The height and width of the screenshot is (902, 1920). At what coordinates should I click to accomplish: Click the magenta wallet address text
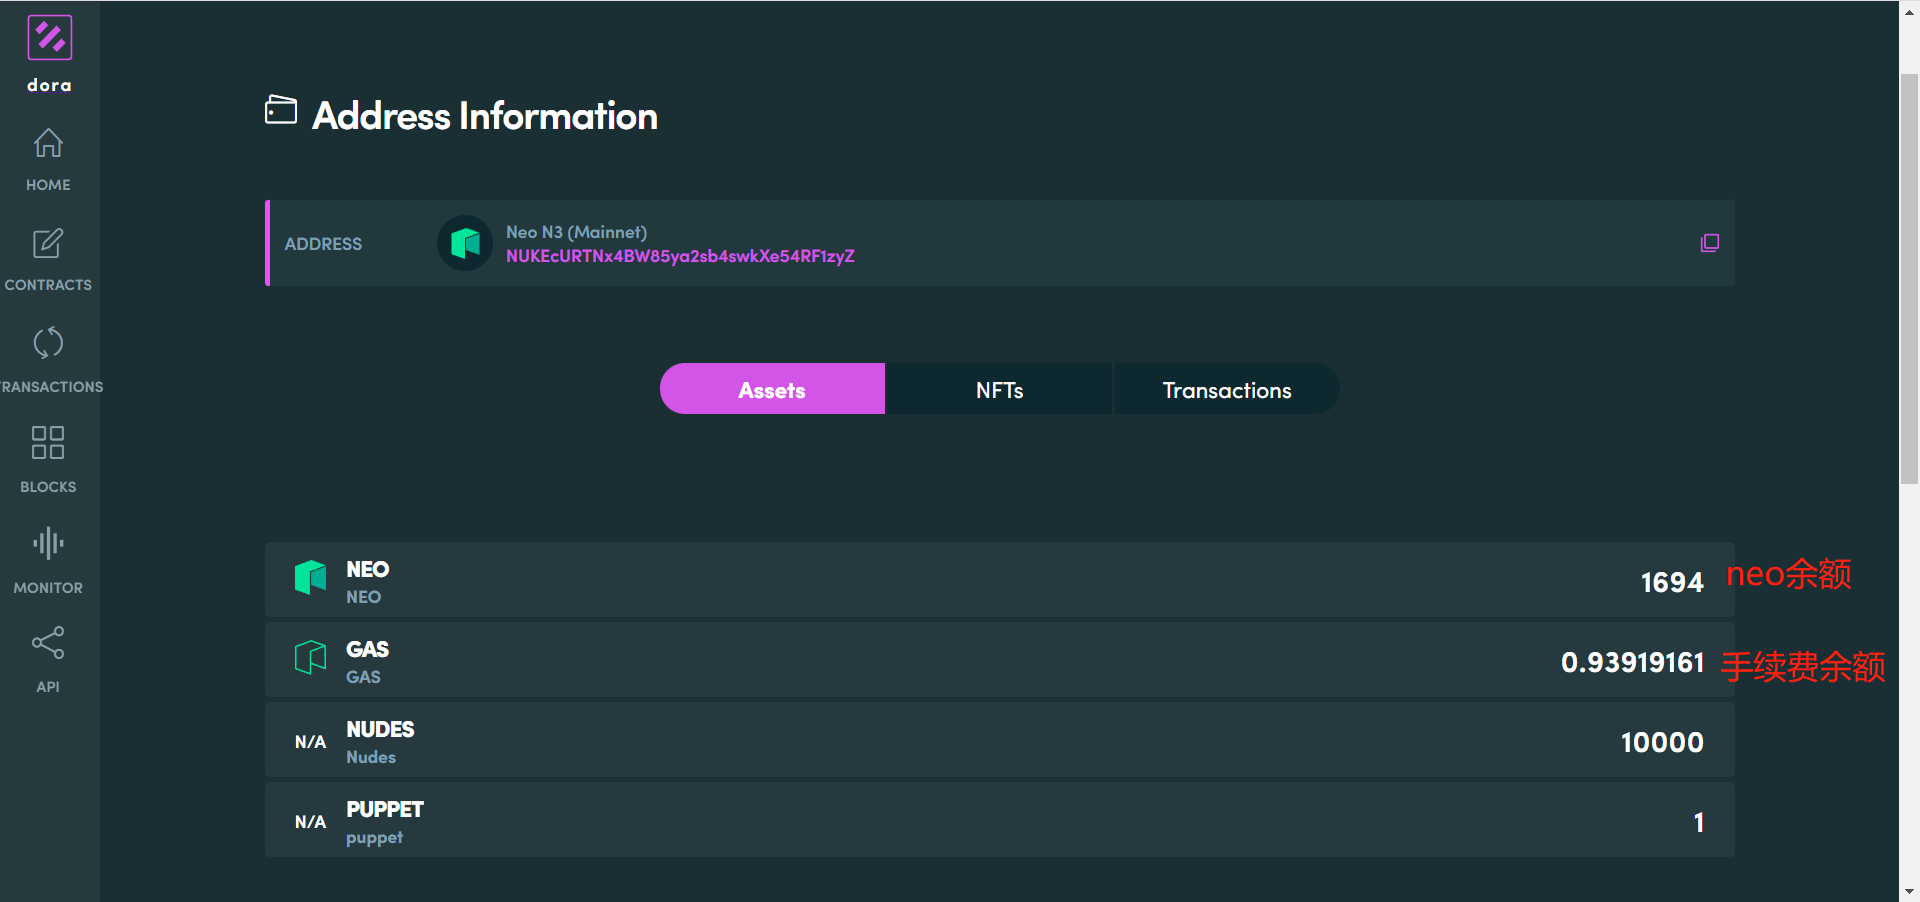click(x=680, y=256)
